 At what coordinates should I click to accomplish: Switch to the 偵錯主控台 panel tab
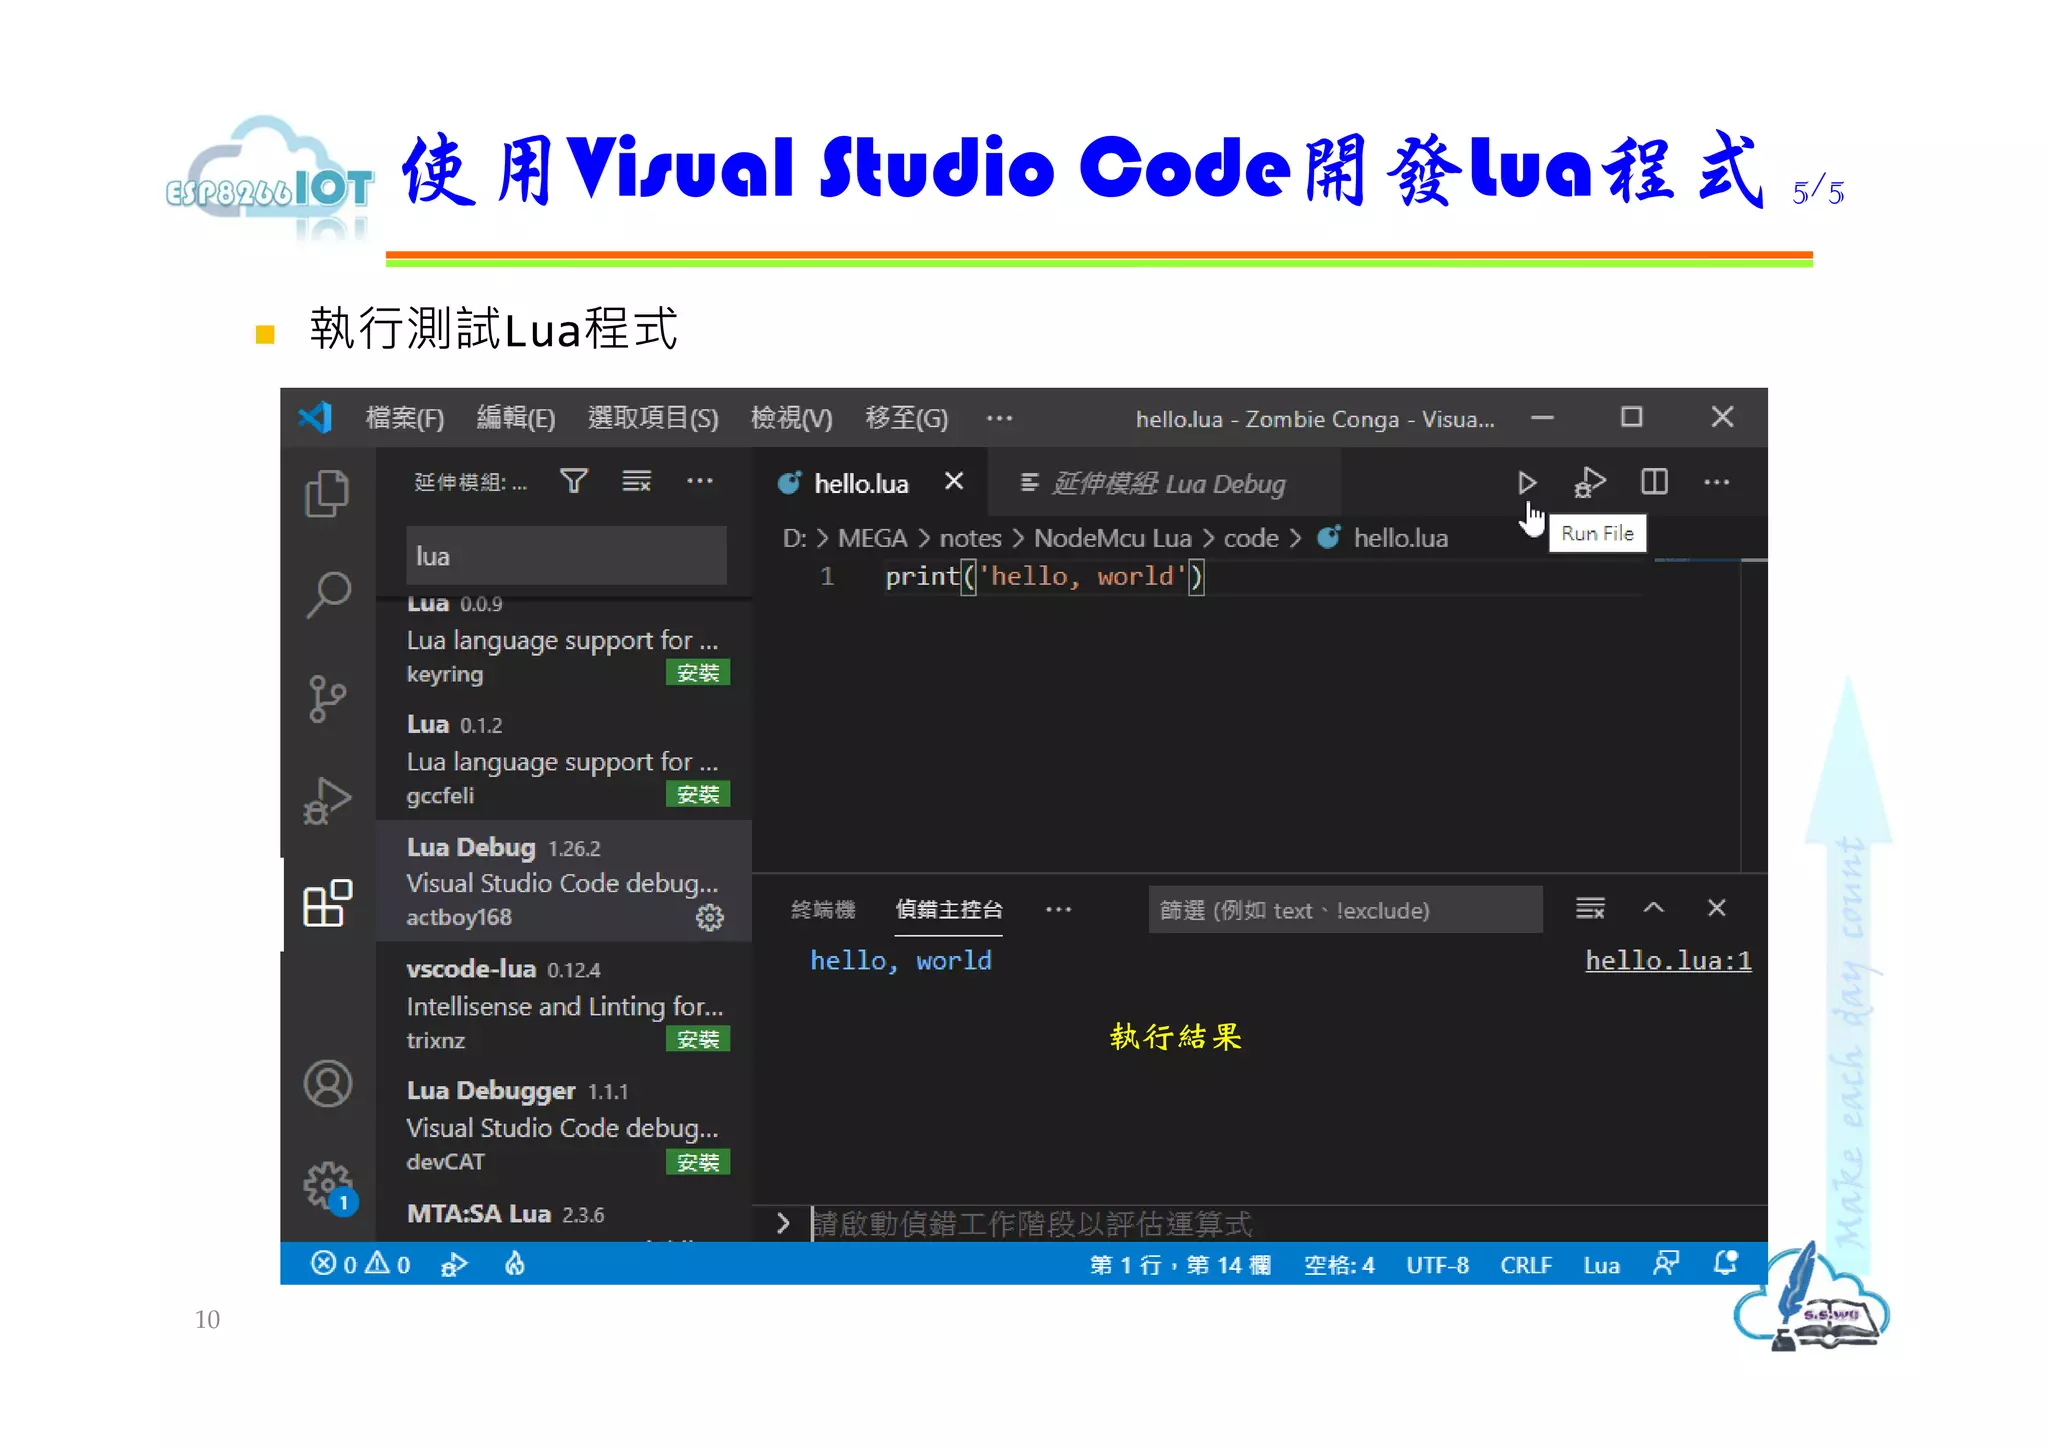pyautogui.click(x=949, y=910)
